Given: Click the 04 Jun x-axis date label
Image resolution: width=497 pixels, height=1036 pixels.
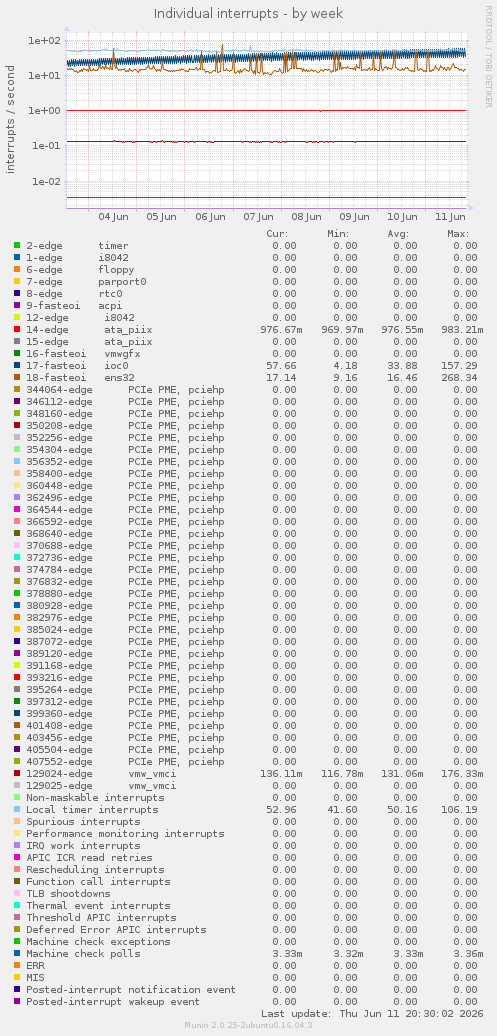Looking at the screenshot, I should pyautogui.click(x=114, y=217).
